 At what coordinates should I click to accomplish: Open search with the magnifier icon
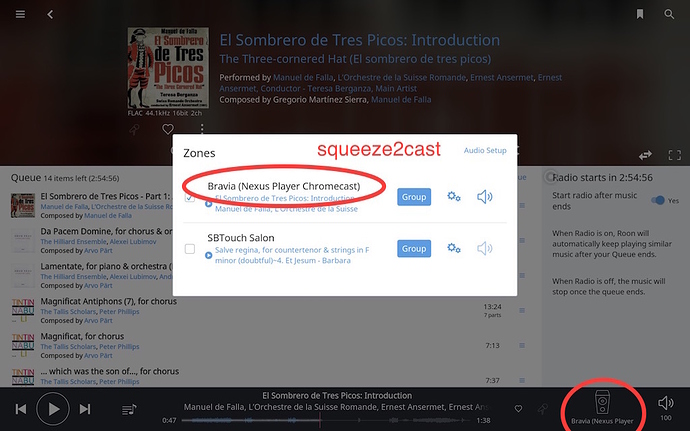(669, 14)
